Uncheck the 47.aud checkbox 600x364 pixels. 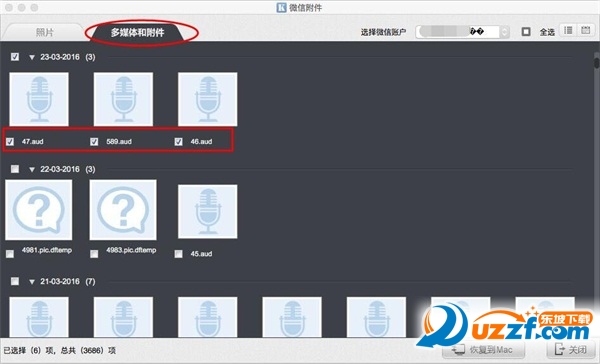10,142
